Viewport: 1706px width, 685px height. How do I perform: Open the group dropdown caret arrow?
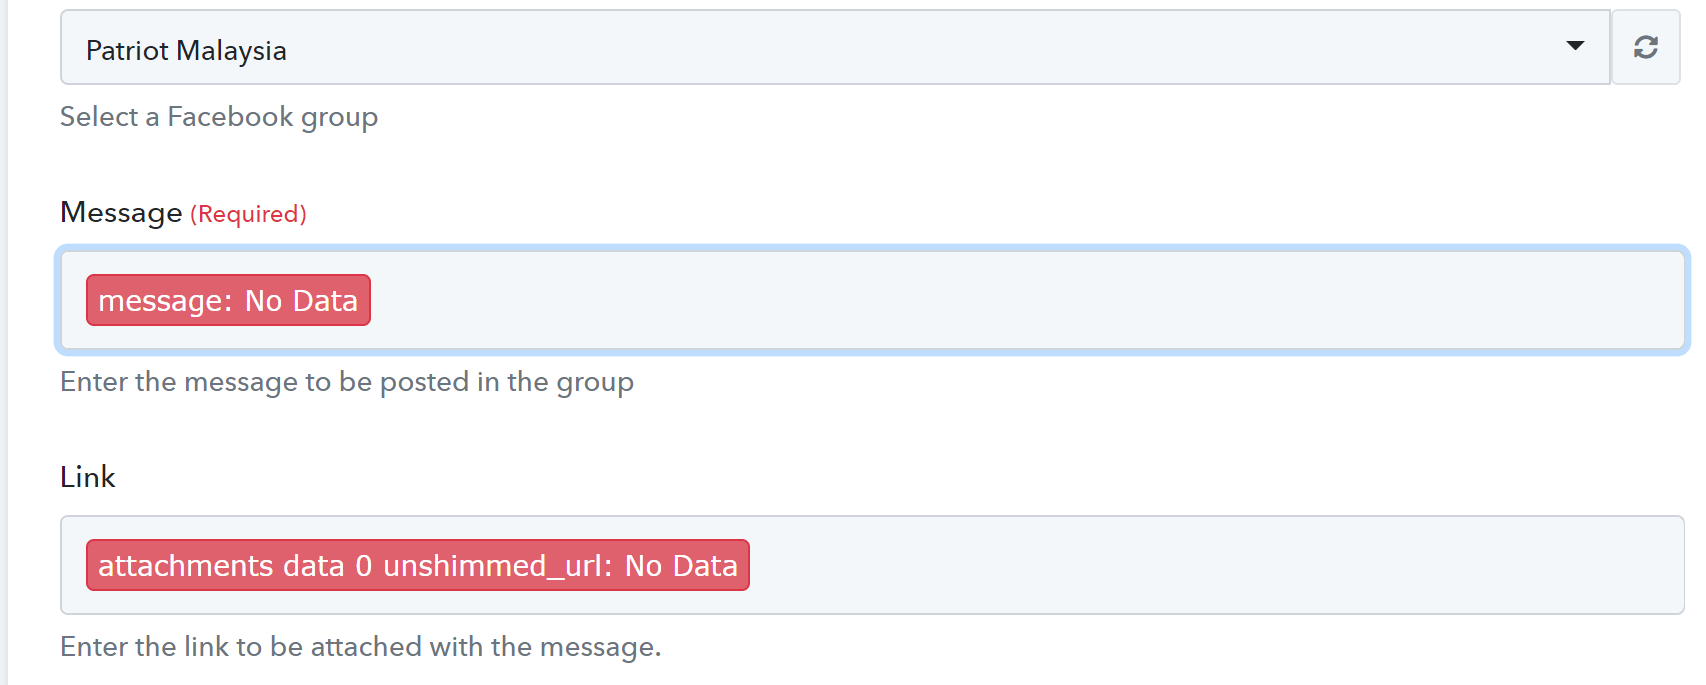coord(1575,46)
